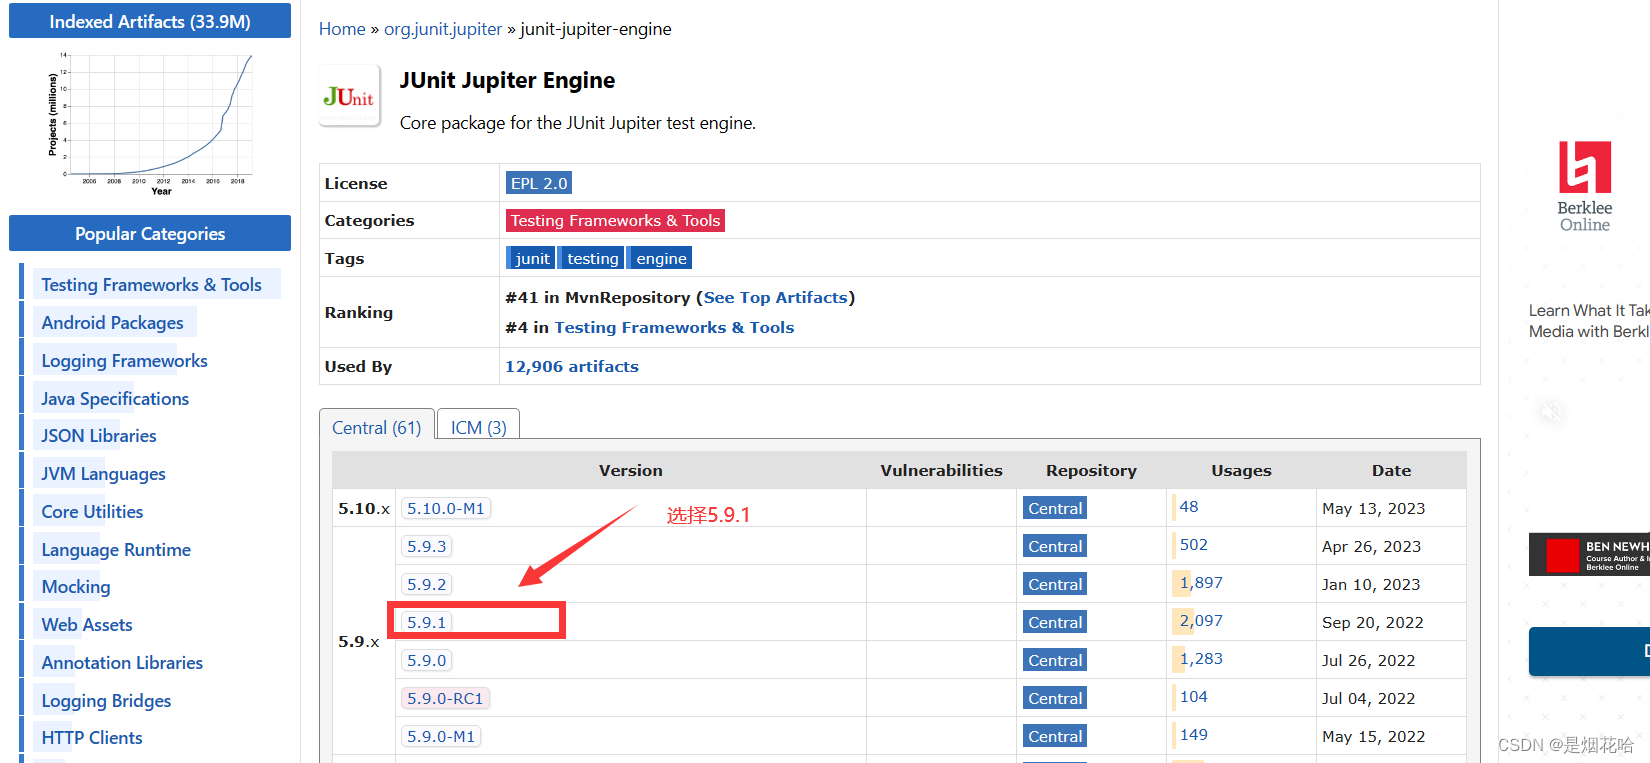Select the engine tag
This screenshot has width=1650, height=763.
(661, 258)
